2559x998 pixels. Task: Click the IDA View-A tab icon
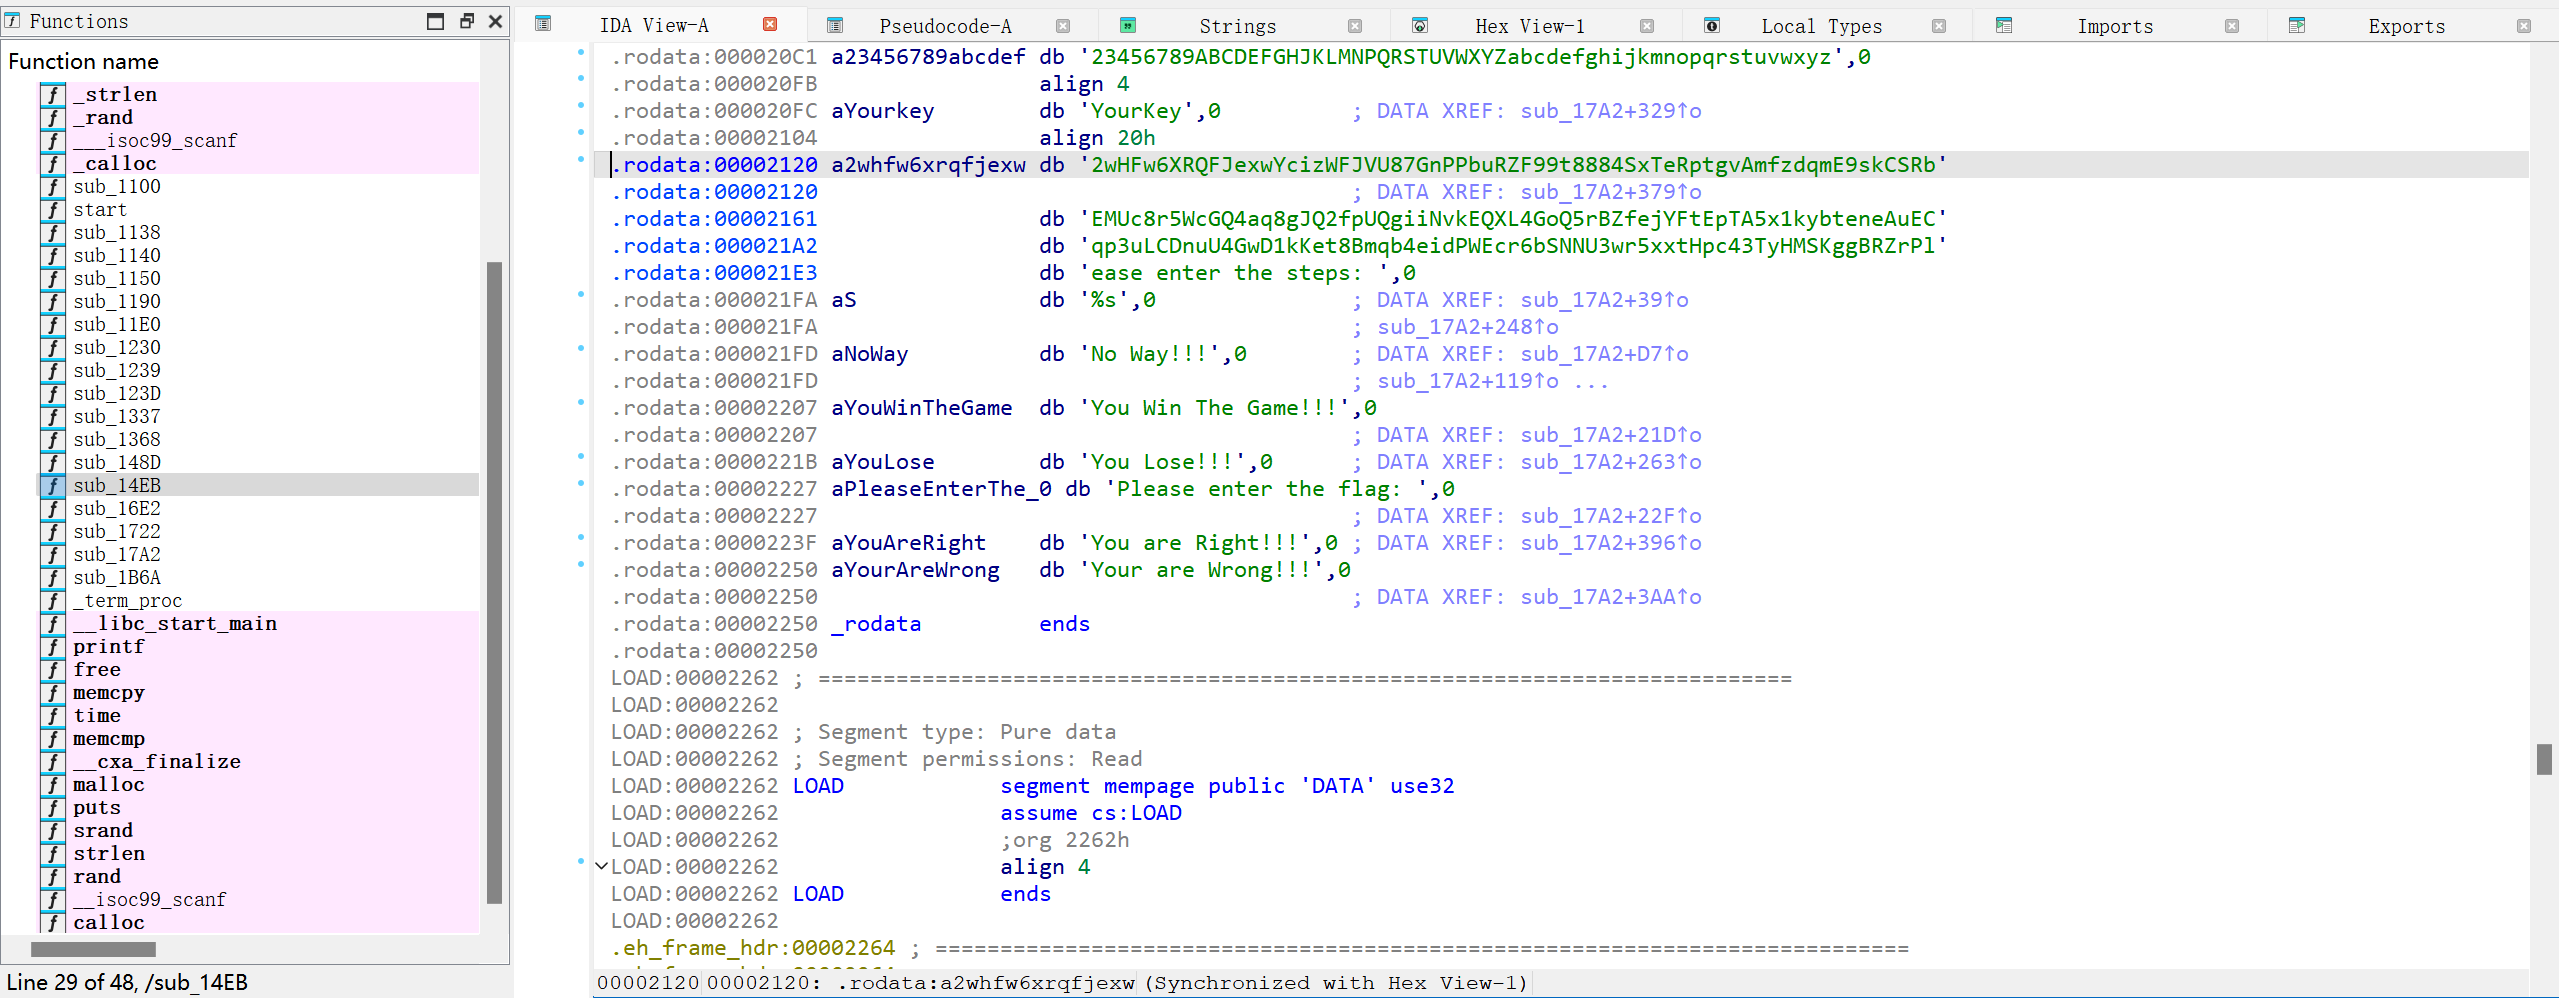pos(543,25)
